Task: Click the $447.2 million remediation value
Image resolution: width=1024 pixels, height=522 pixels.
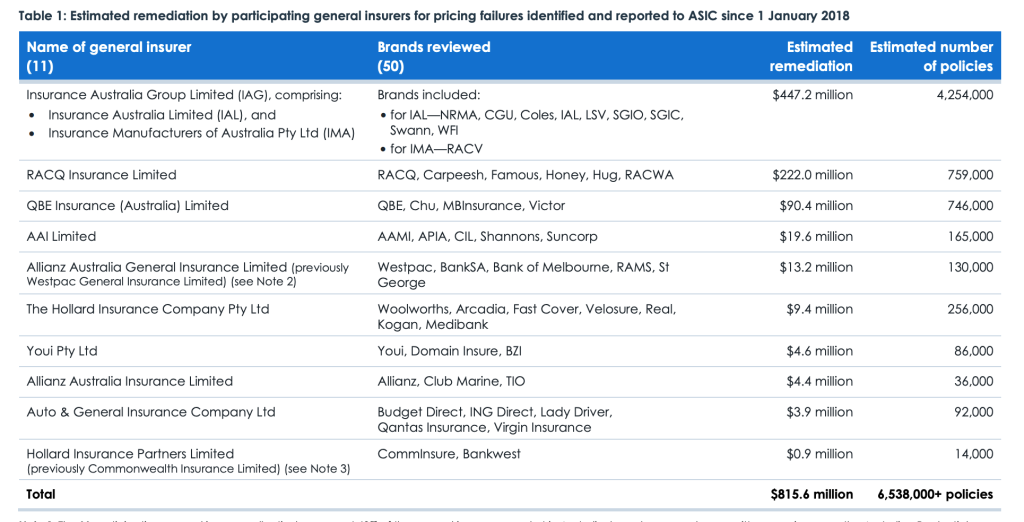Action: 812,95
